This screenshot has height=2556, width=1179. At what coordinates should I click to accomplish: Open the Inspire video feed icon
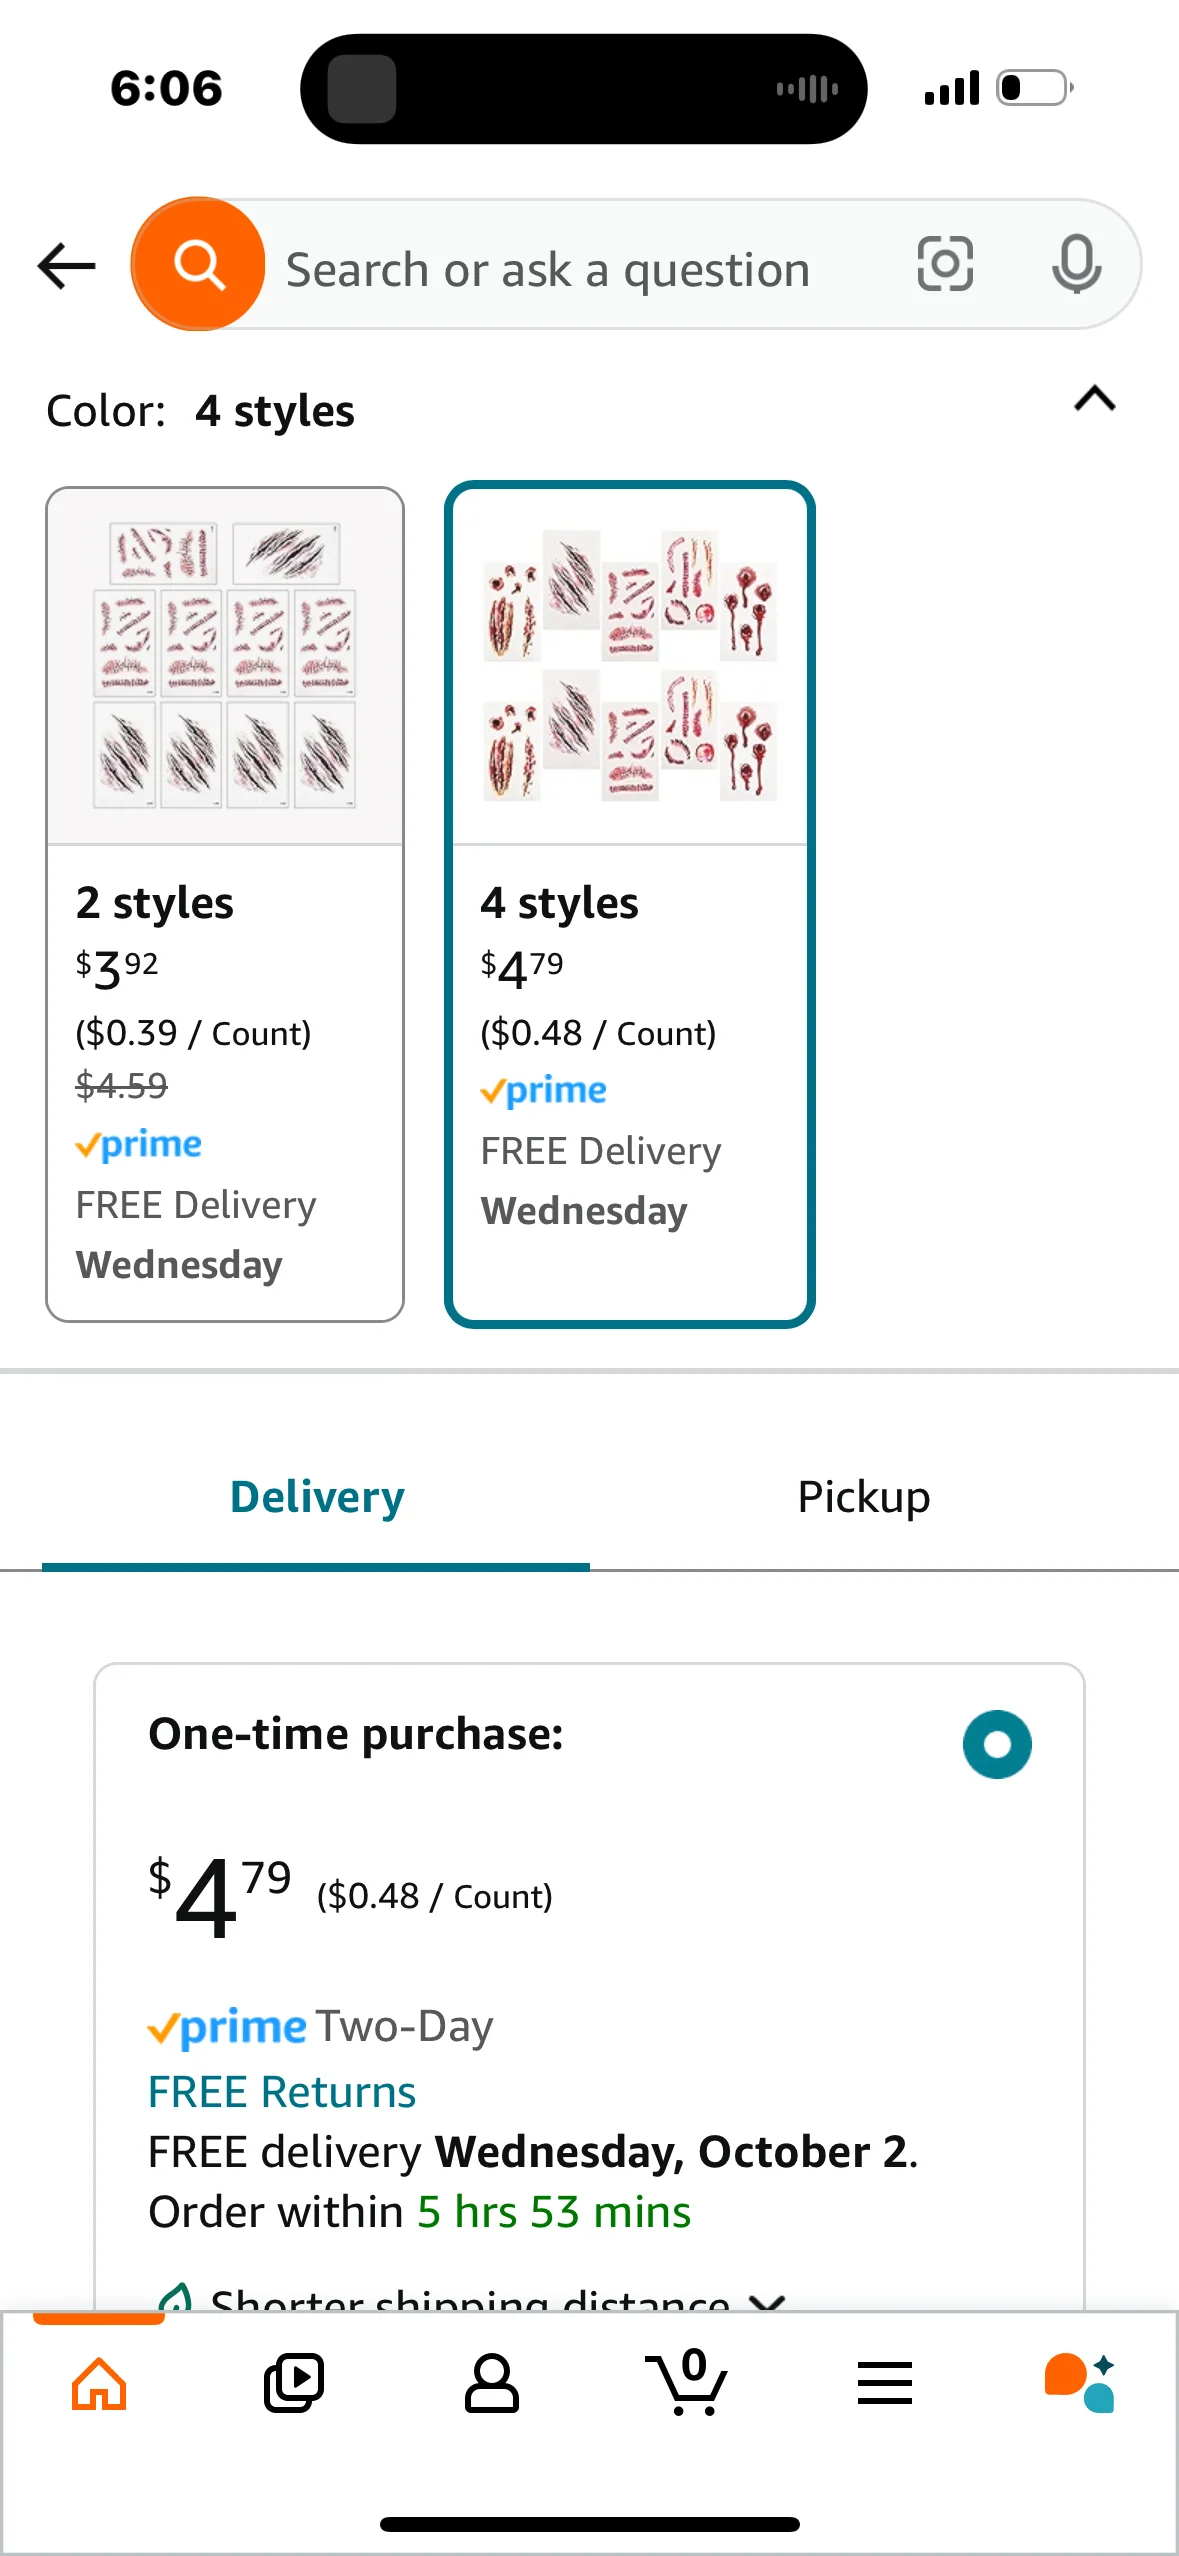pyautogui.click(x=294, y=2384)
